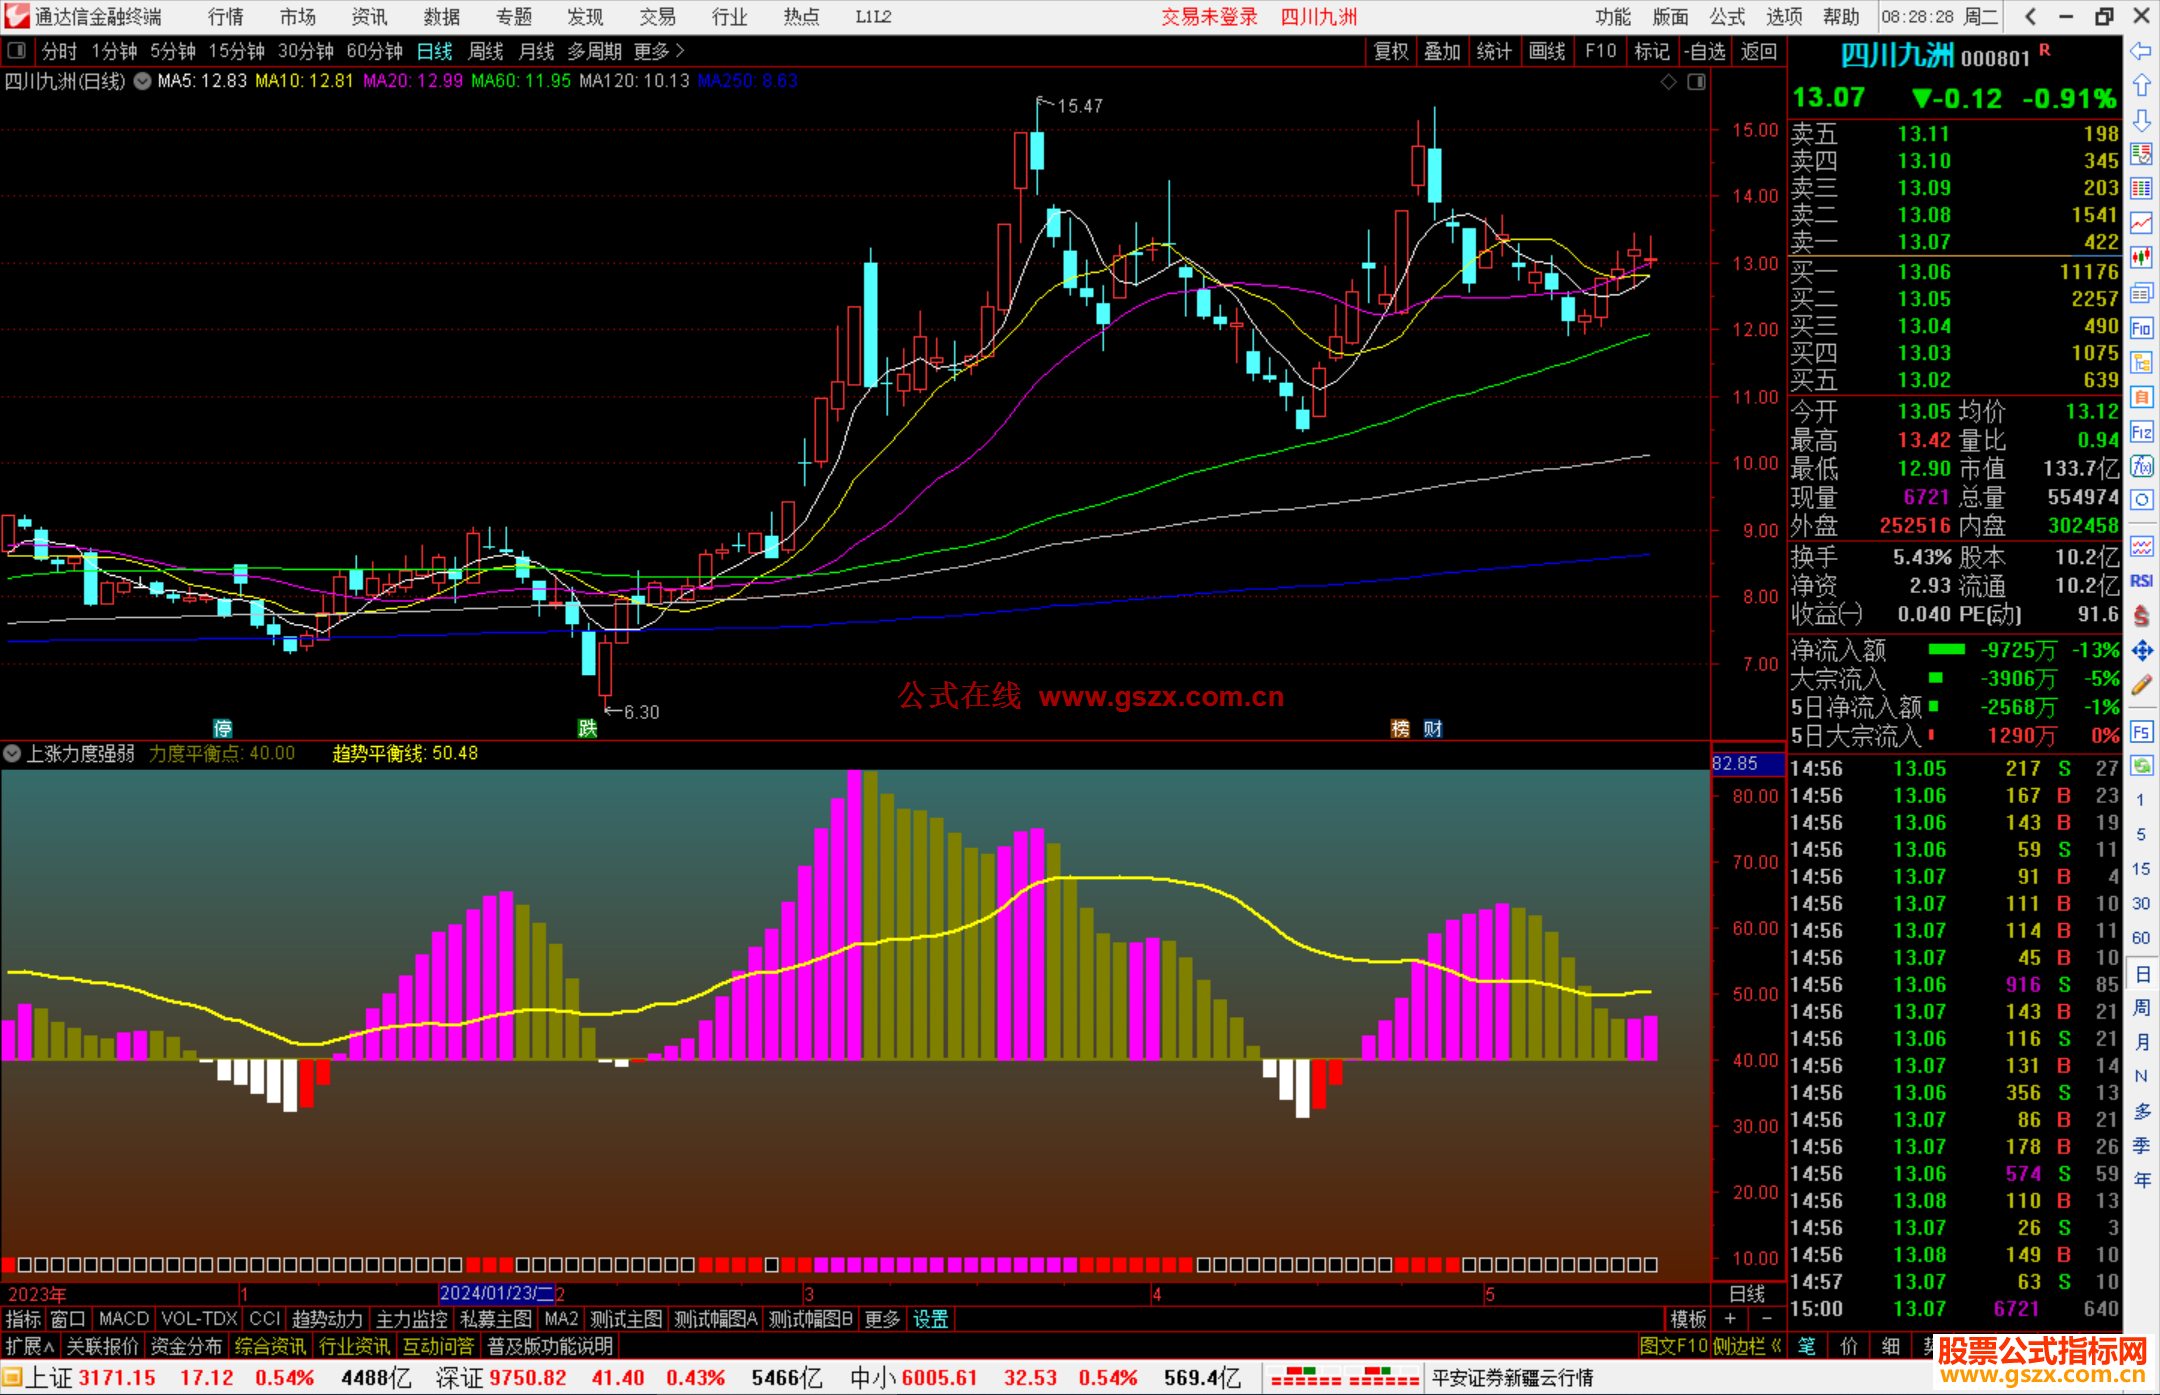Click the 设置 settings link
This screenshot has height=1395, width=2160.
(930, 1319)
